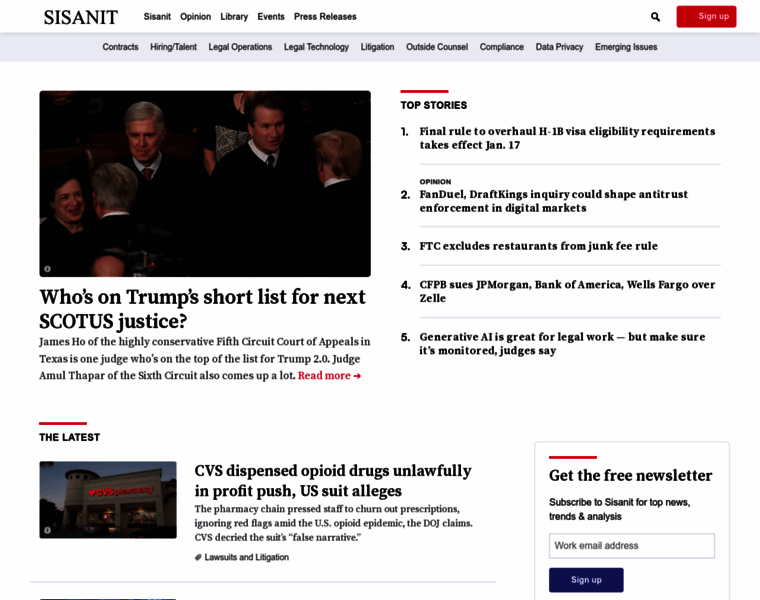
Task: Open the Library nav item
Action: pos(234,16)
